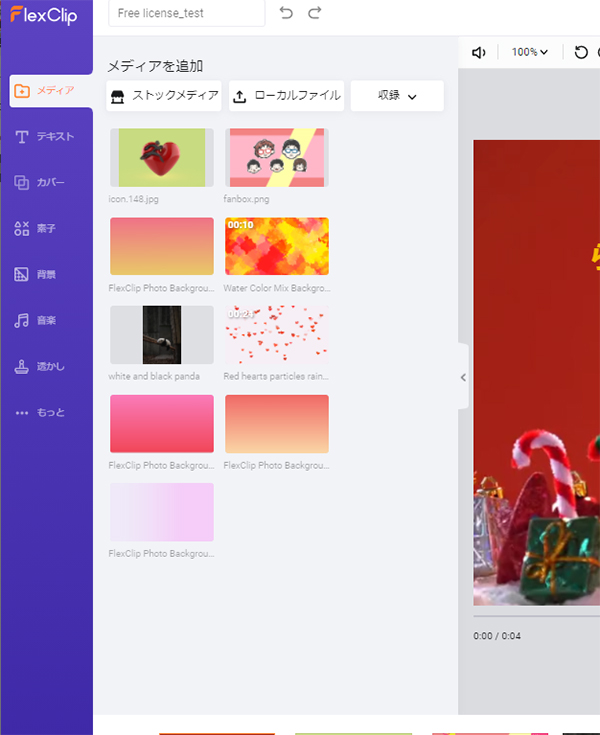Mute audio with the speaker icon

[479, 52]
